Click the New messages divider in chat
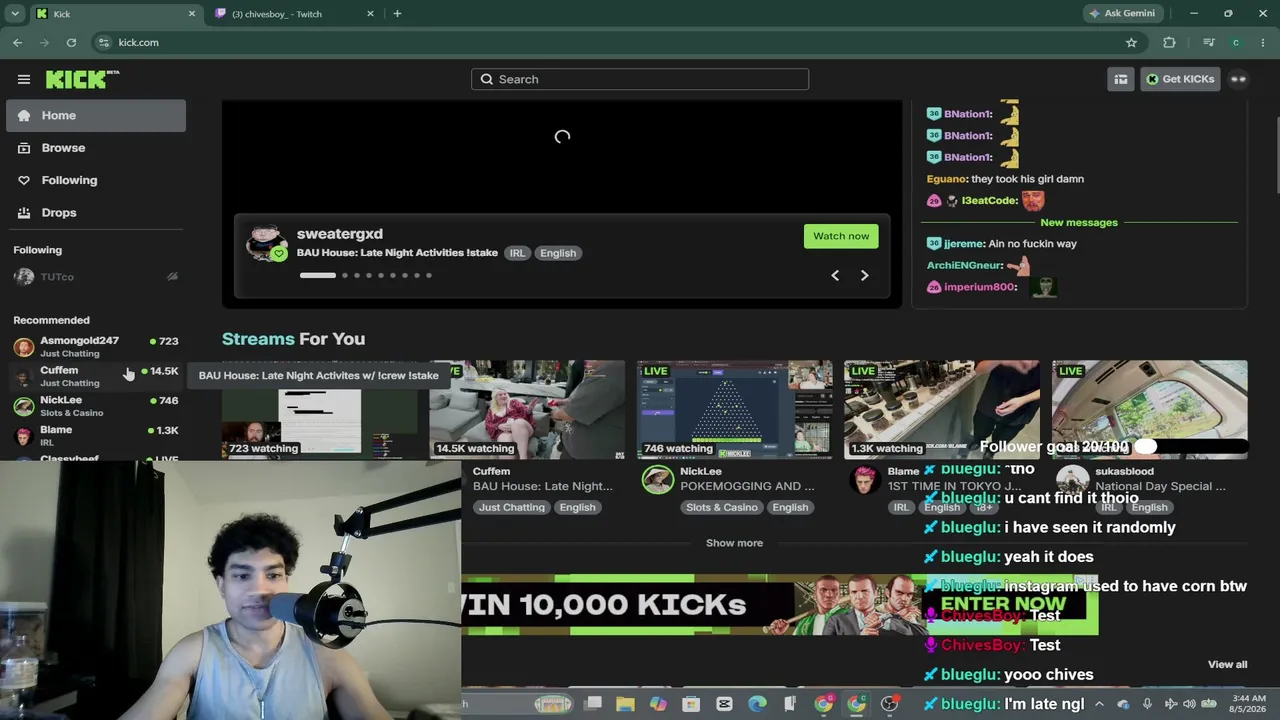The height and width of the screenshot is (720, 1280). [x=1079, y=223]
